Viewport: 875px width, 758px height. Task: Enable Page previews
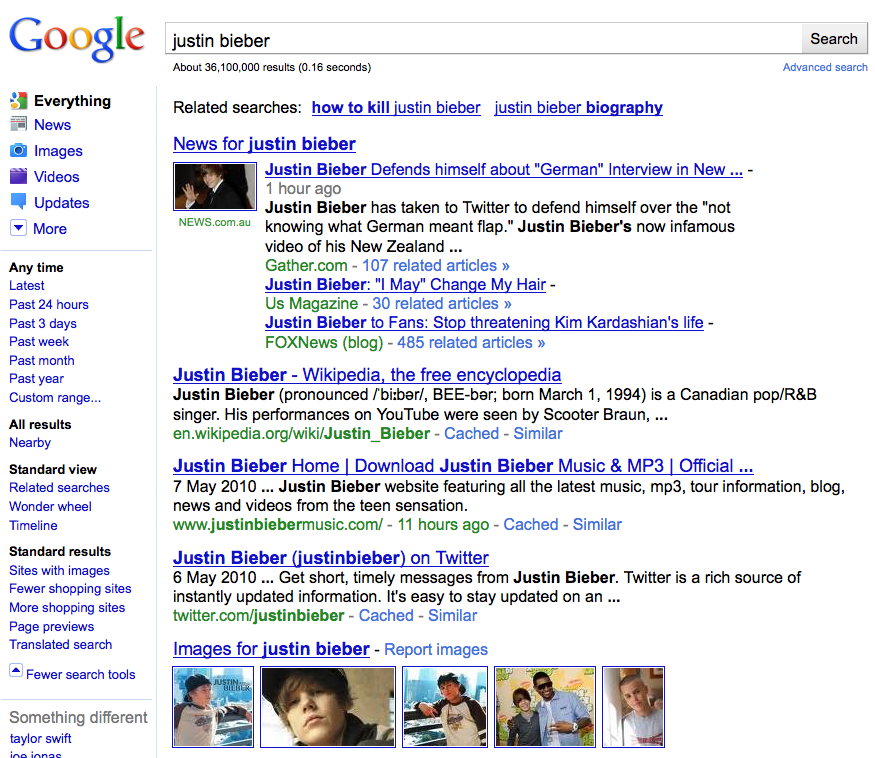(51, 627)
